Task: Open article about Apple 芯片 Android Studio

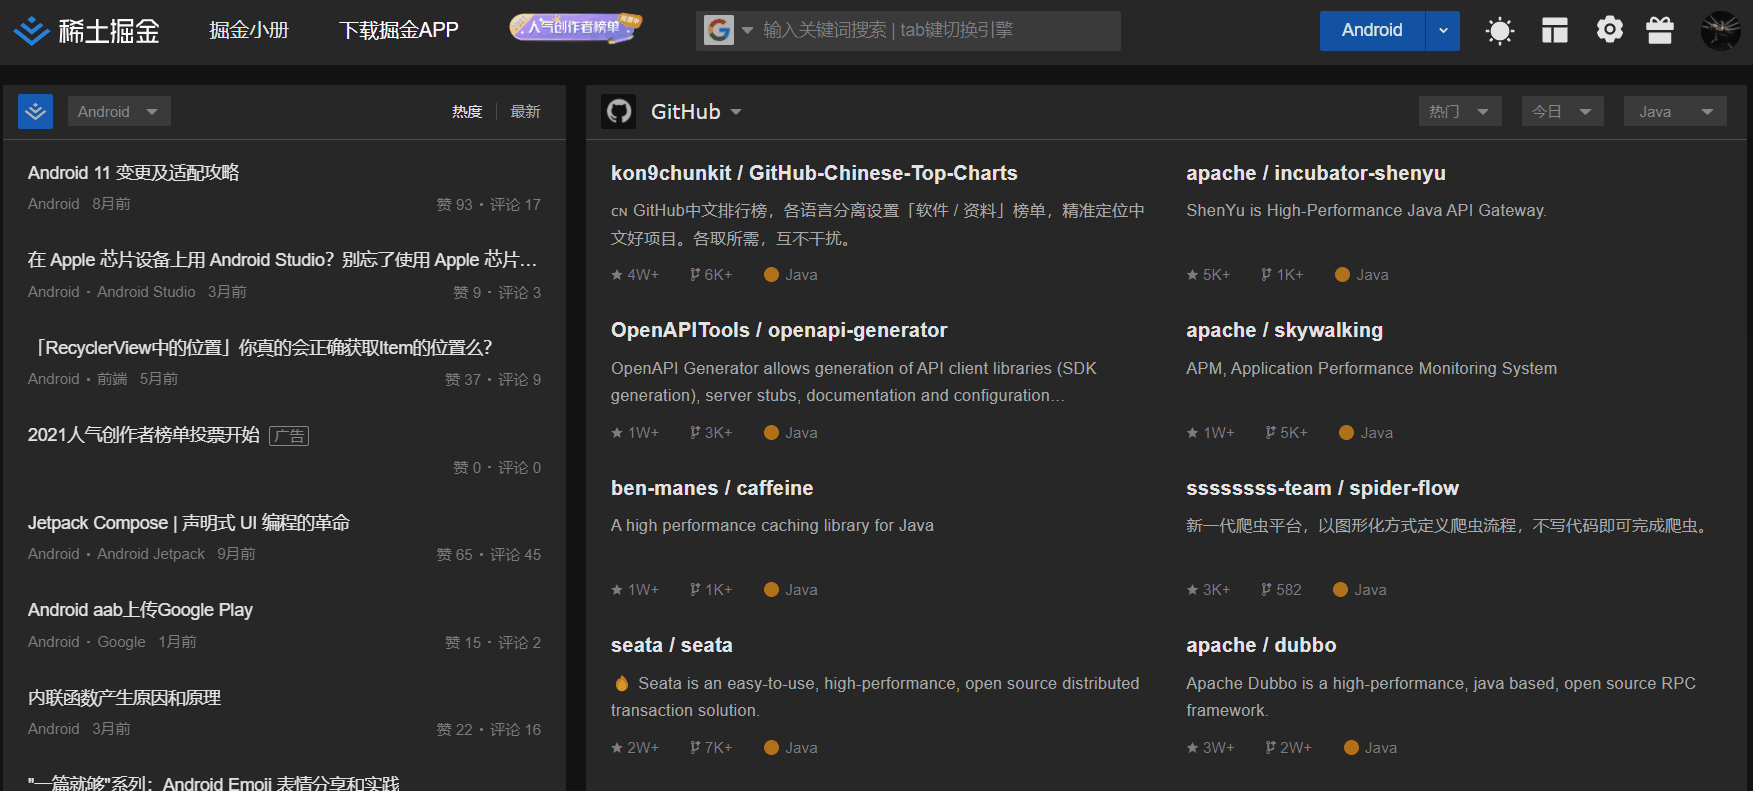Action: point(283,260)
